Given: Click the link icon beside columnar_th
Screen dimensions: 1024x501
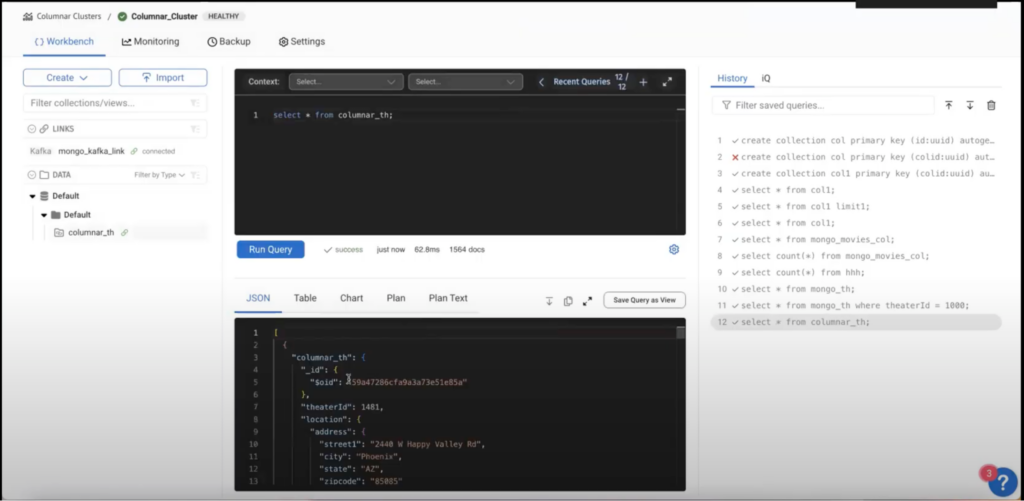Looking at the screenshot, I should 124,232.
